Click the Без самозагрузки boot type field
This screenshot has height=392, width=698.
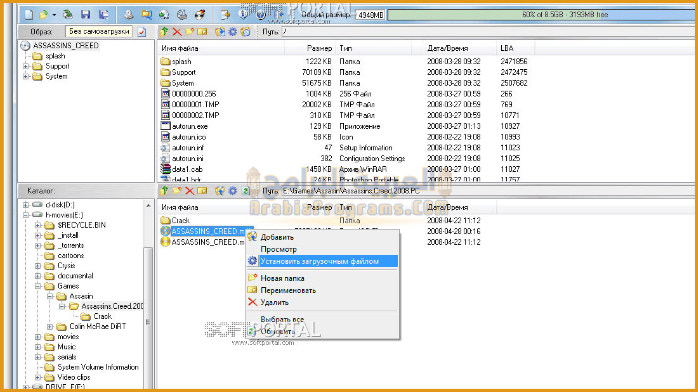point(99,32)
